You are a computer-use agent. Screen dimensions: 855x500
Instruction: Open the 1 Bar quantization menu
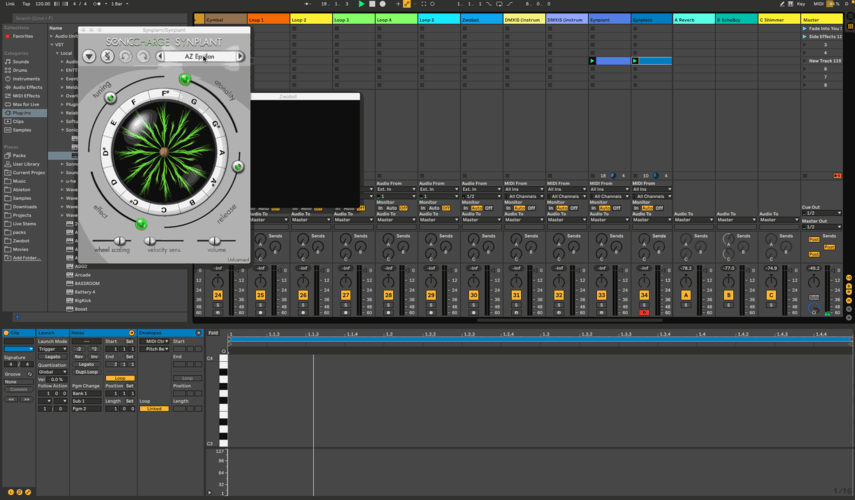point(119,4)
